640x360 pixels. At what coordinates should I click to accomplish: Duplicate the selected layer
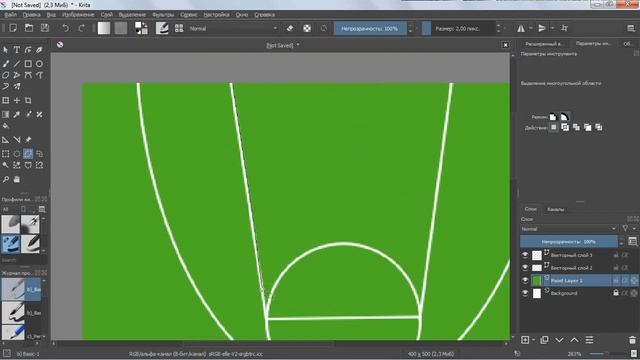point(544,340)
